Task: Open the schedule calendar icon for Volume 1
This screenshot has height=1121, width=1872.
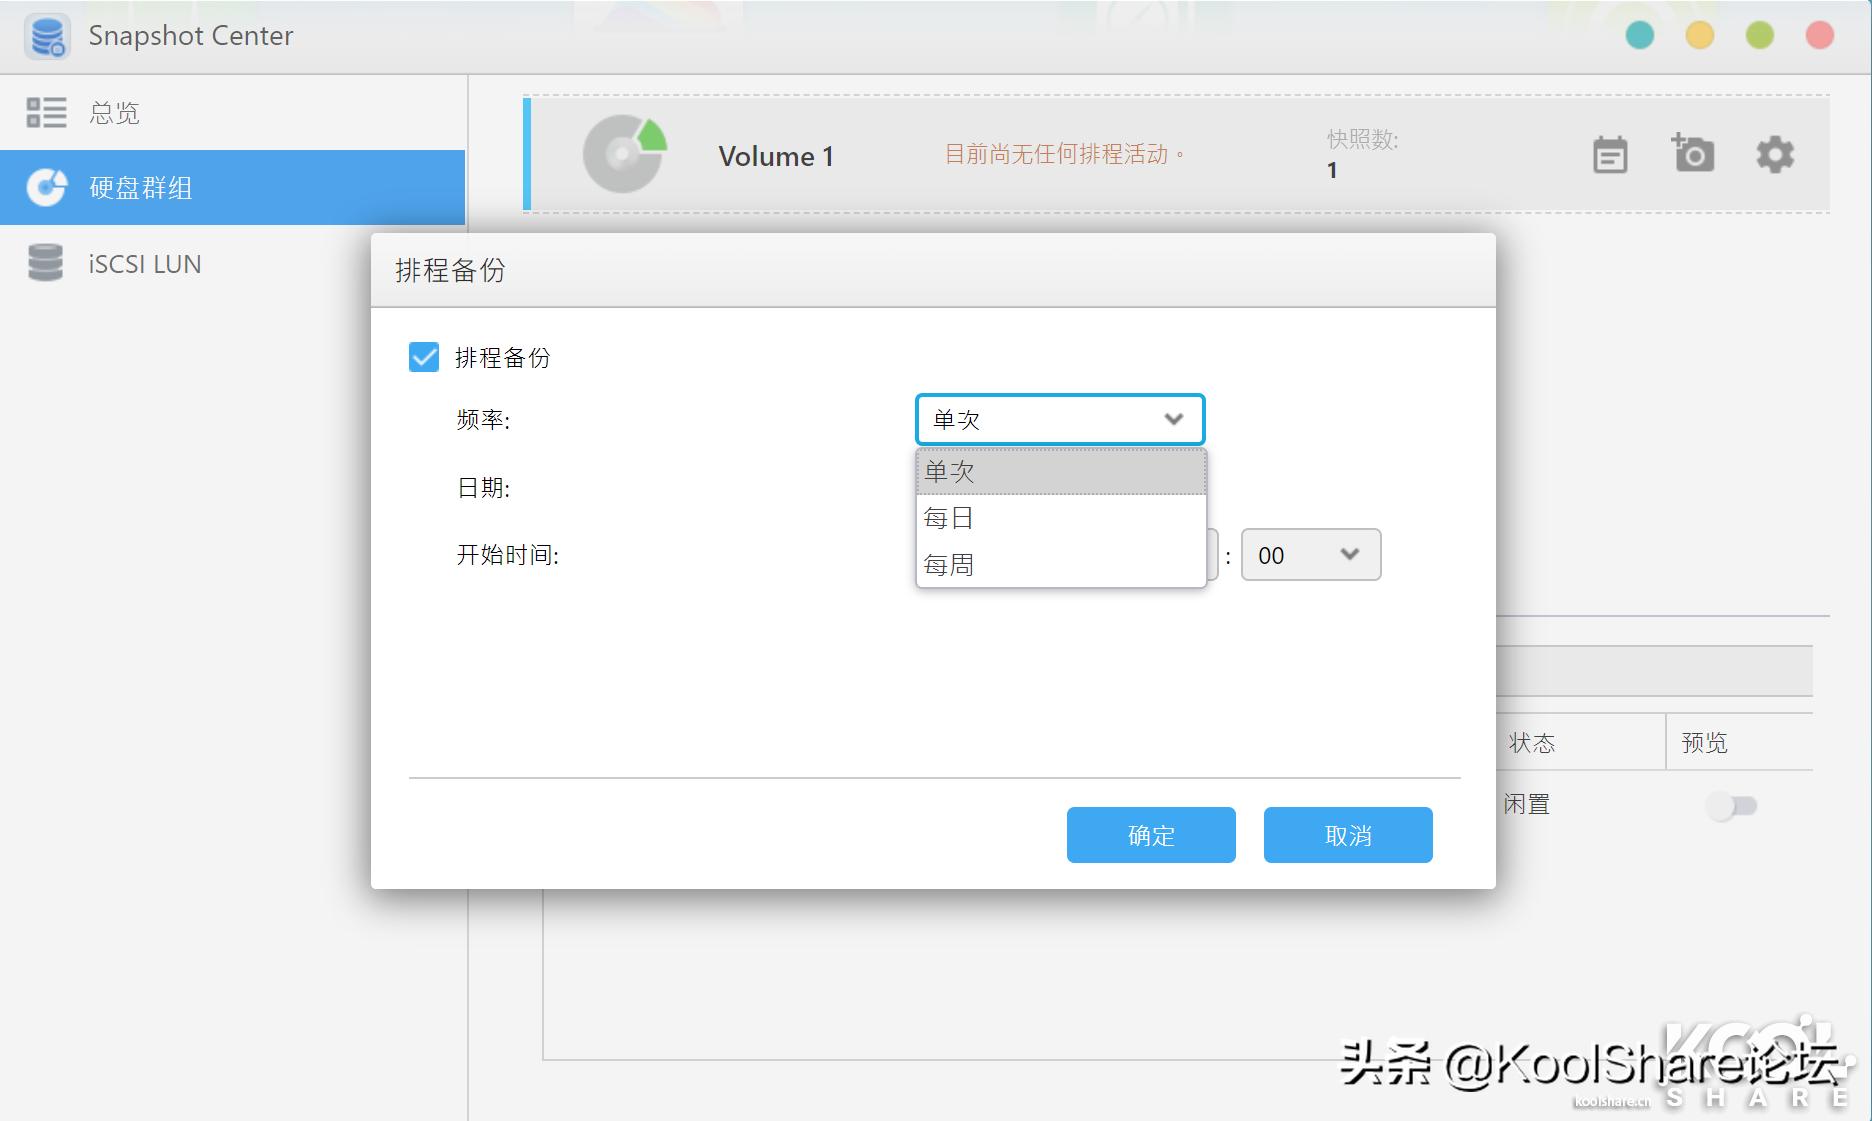Action: 1608,155
